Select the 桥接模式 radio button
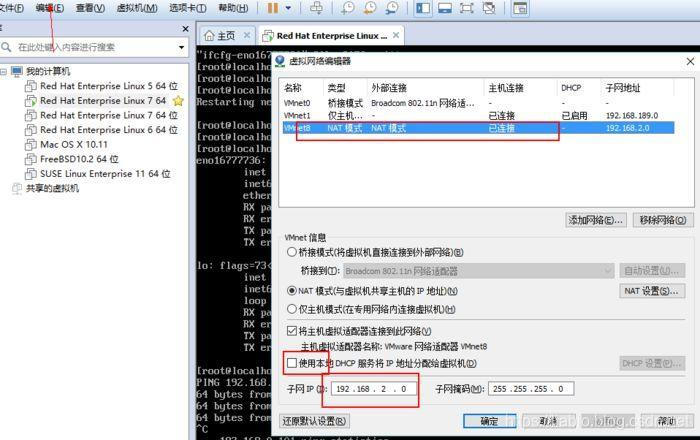700x440 pixels. point(292,252)
